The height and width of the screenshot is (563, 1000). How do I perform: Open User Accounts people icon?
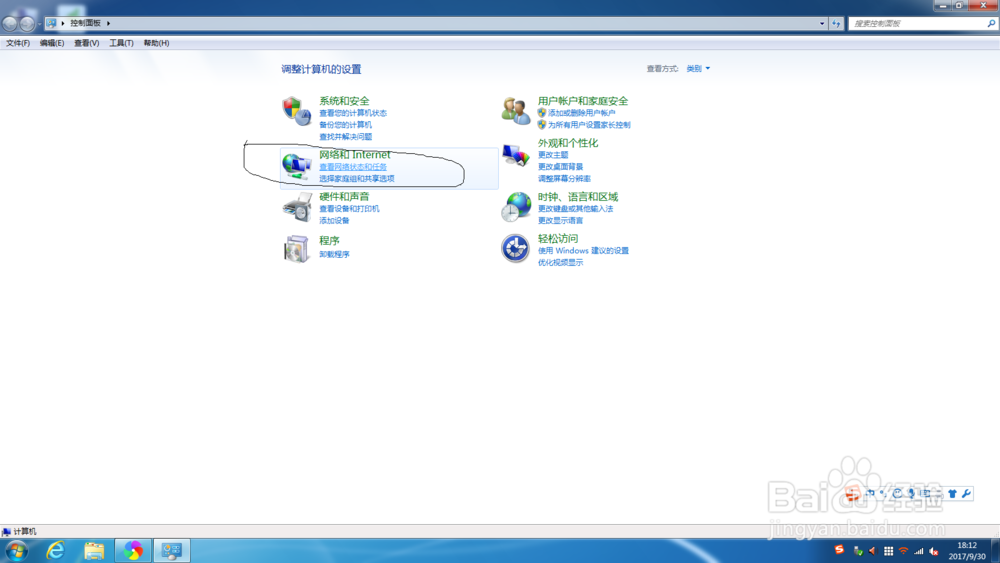click(x=515, y=111)
